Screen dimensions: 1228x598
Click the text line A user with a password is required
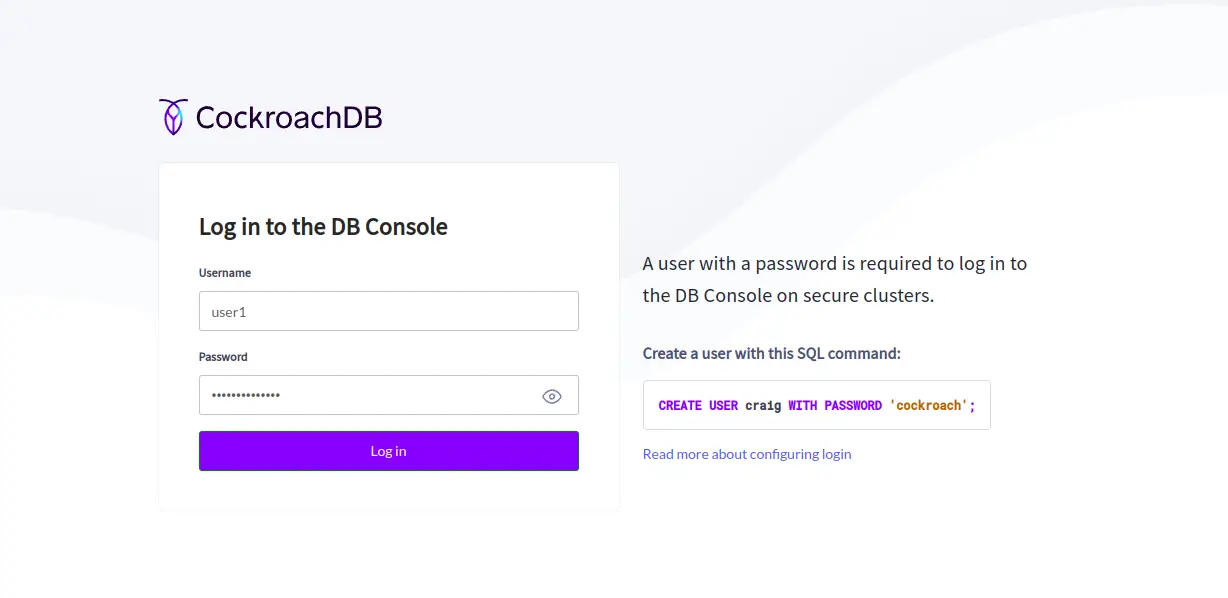835,264
